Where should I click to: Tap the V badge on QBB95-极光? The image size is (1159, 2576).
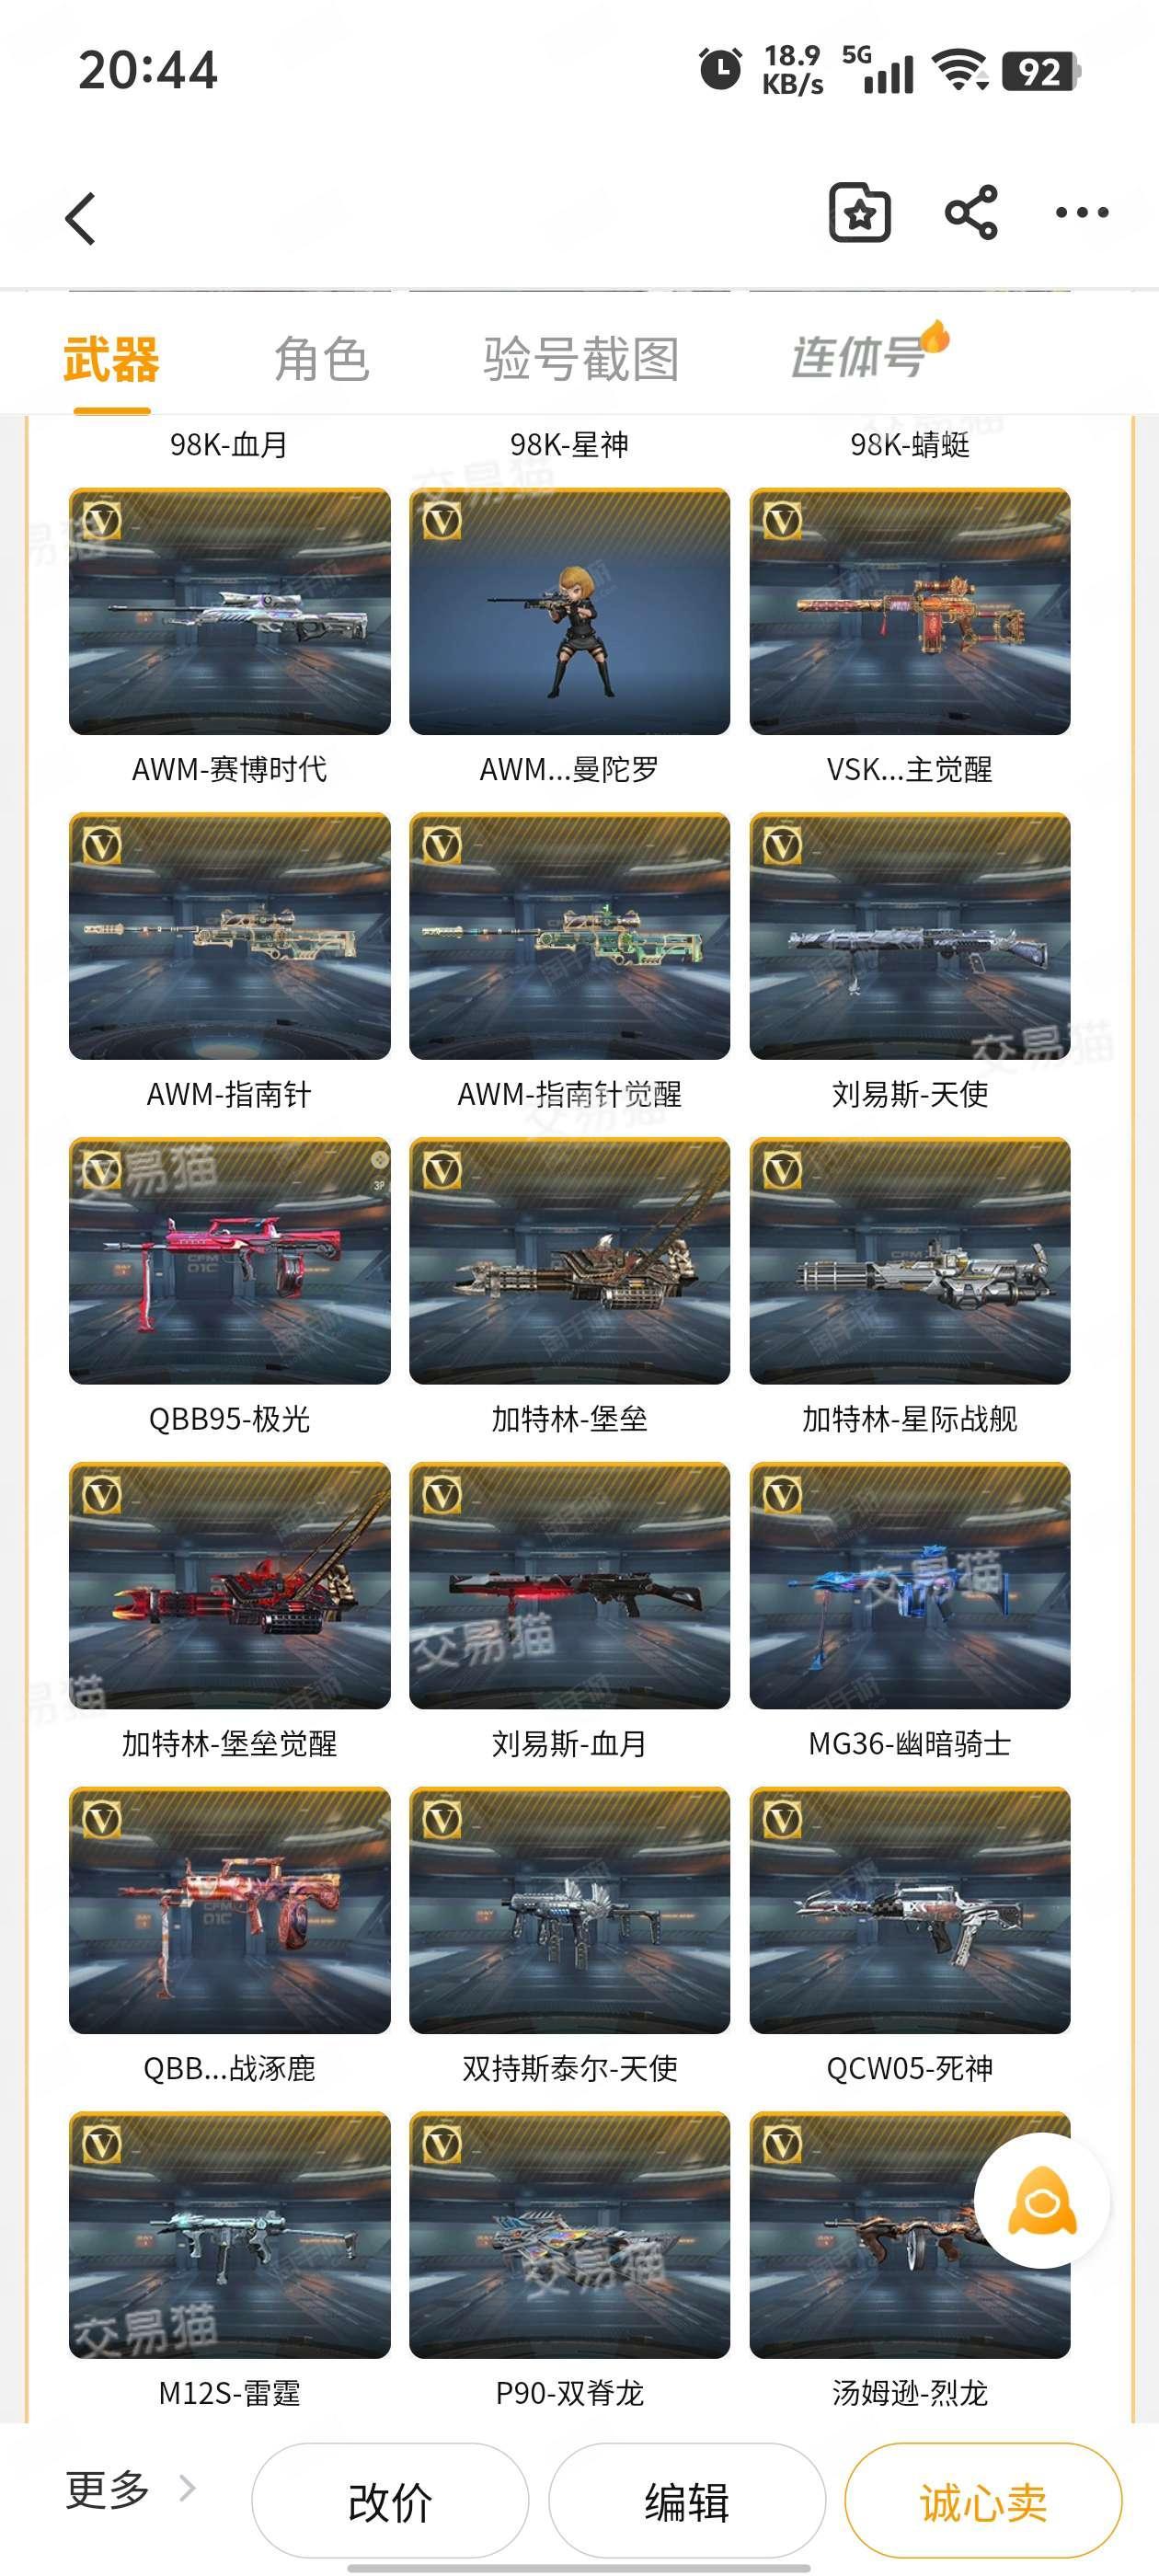pos(101,1170)
